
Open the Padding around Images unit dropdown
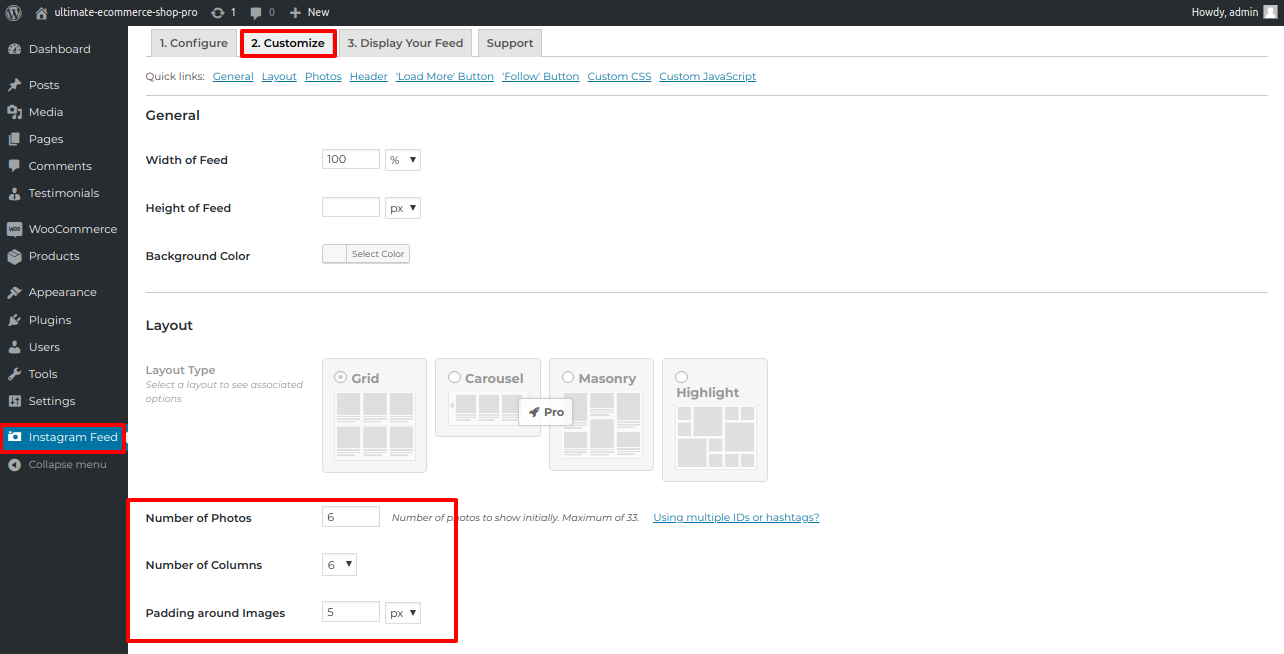403,613
